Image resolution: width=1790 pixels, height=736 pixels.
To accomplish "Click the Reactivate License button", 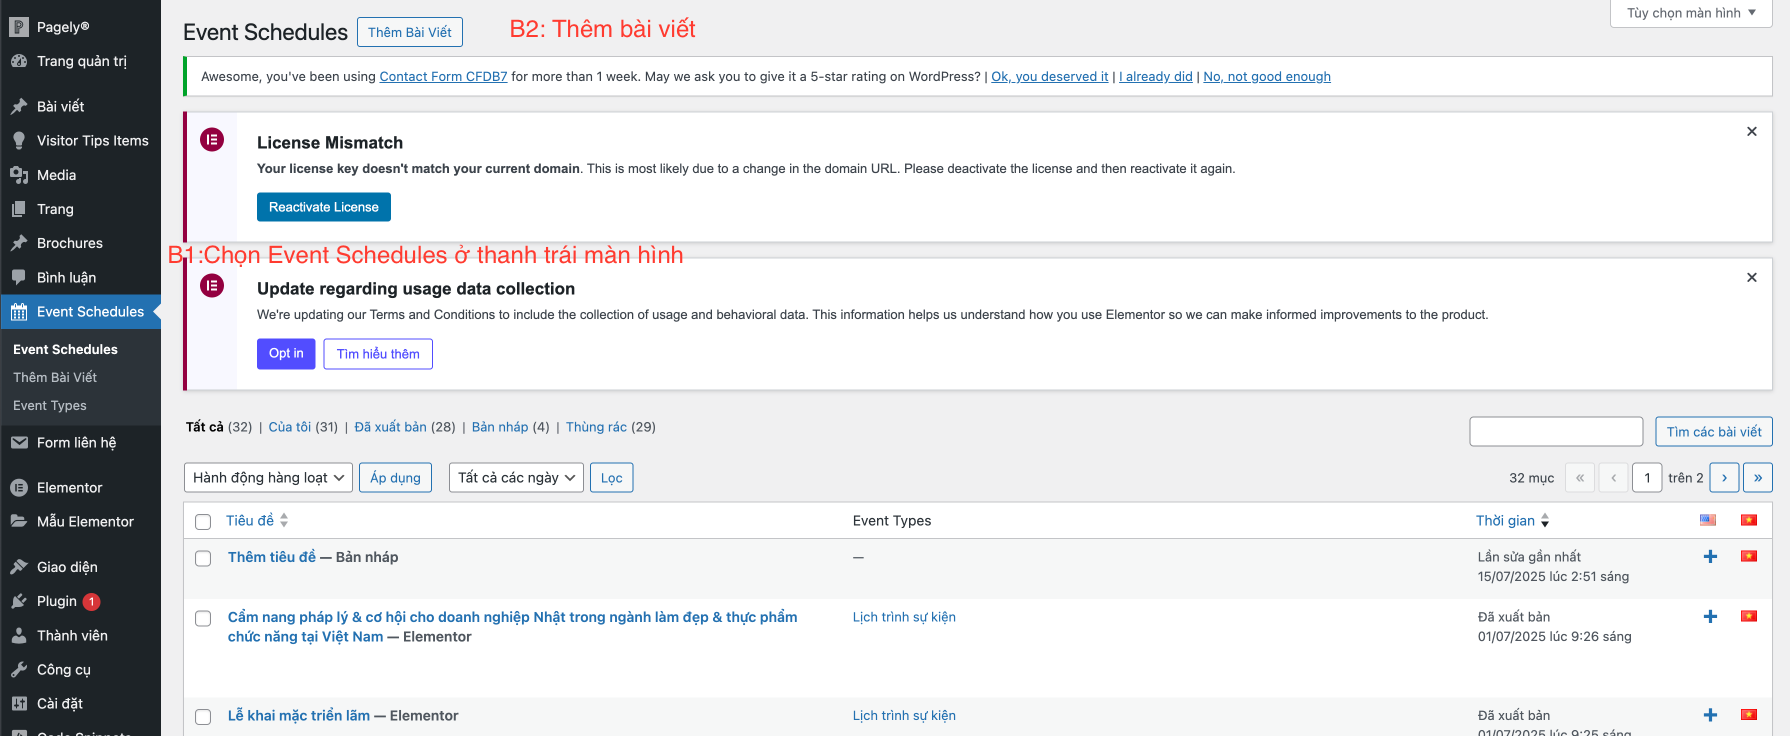I will pos(323,207).
